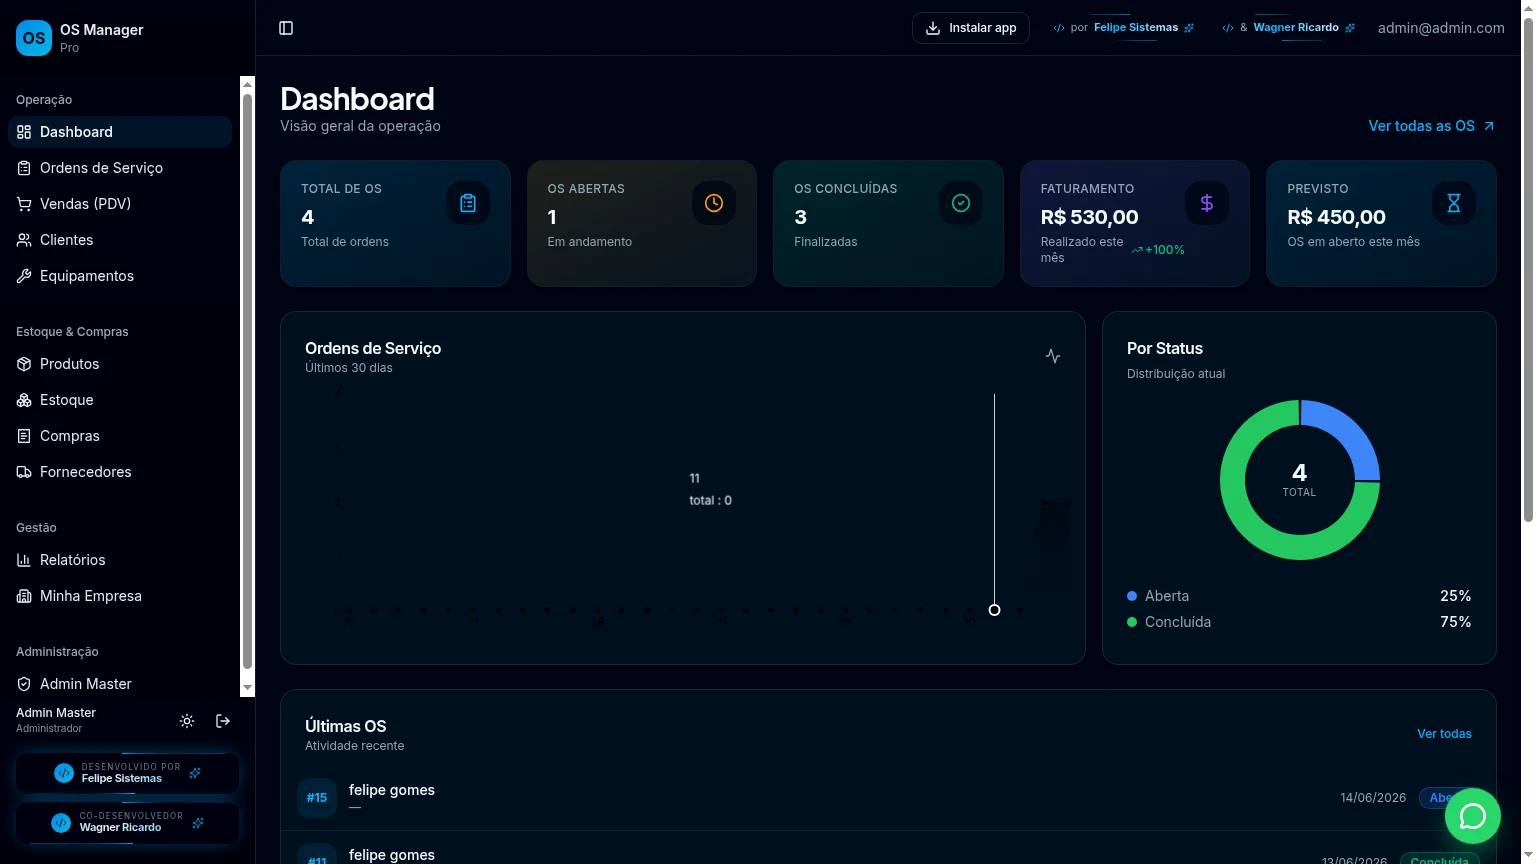Open Minha Empresa page
1536x864 pixels.
pos(120,596)
